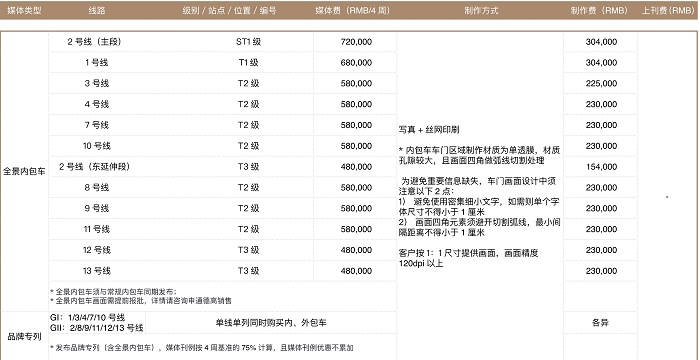Click the 媒体类型 column header
This screenshot has height=360, width=700.
25,11
